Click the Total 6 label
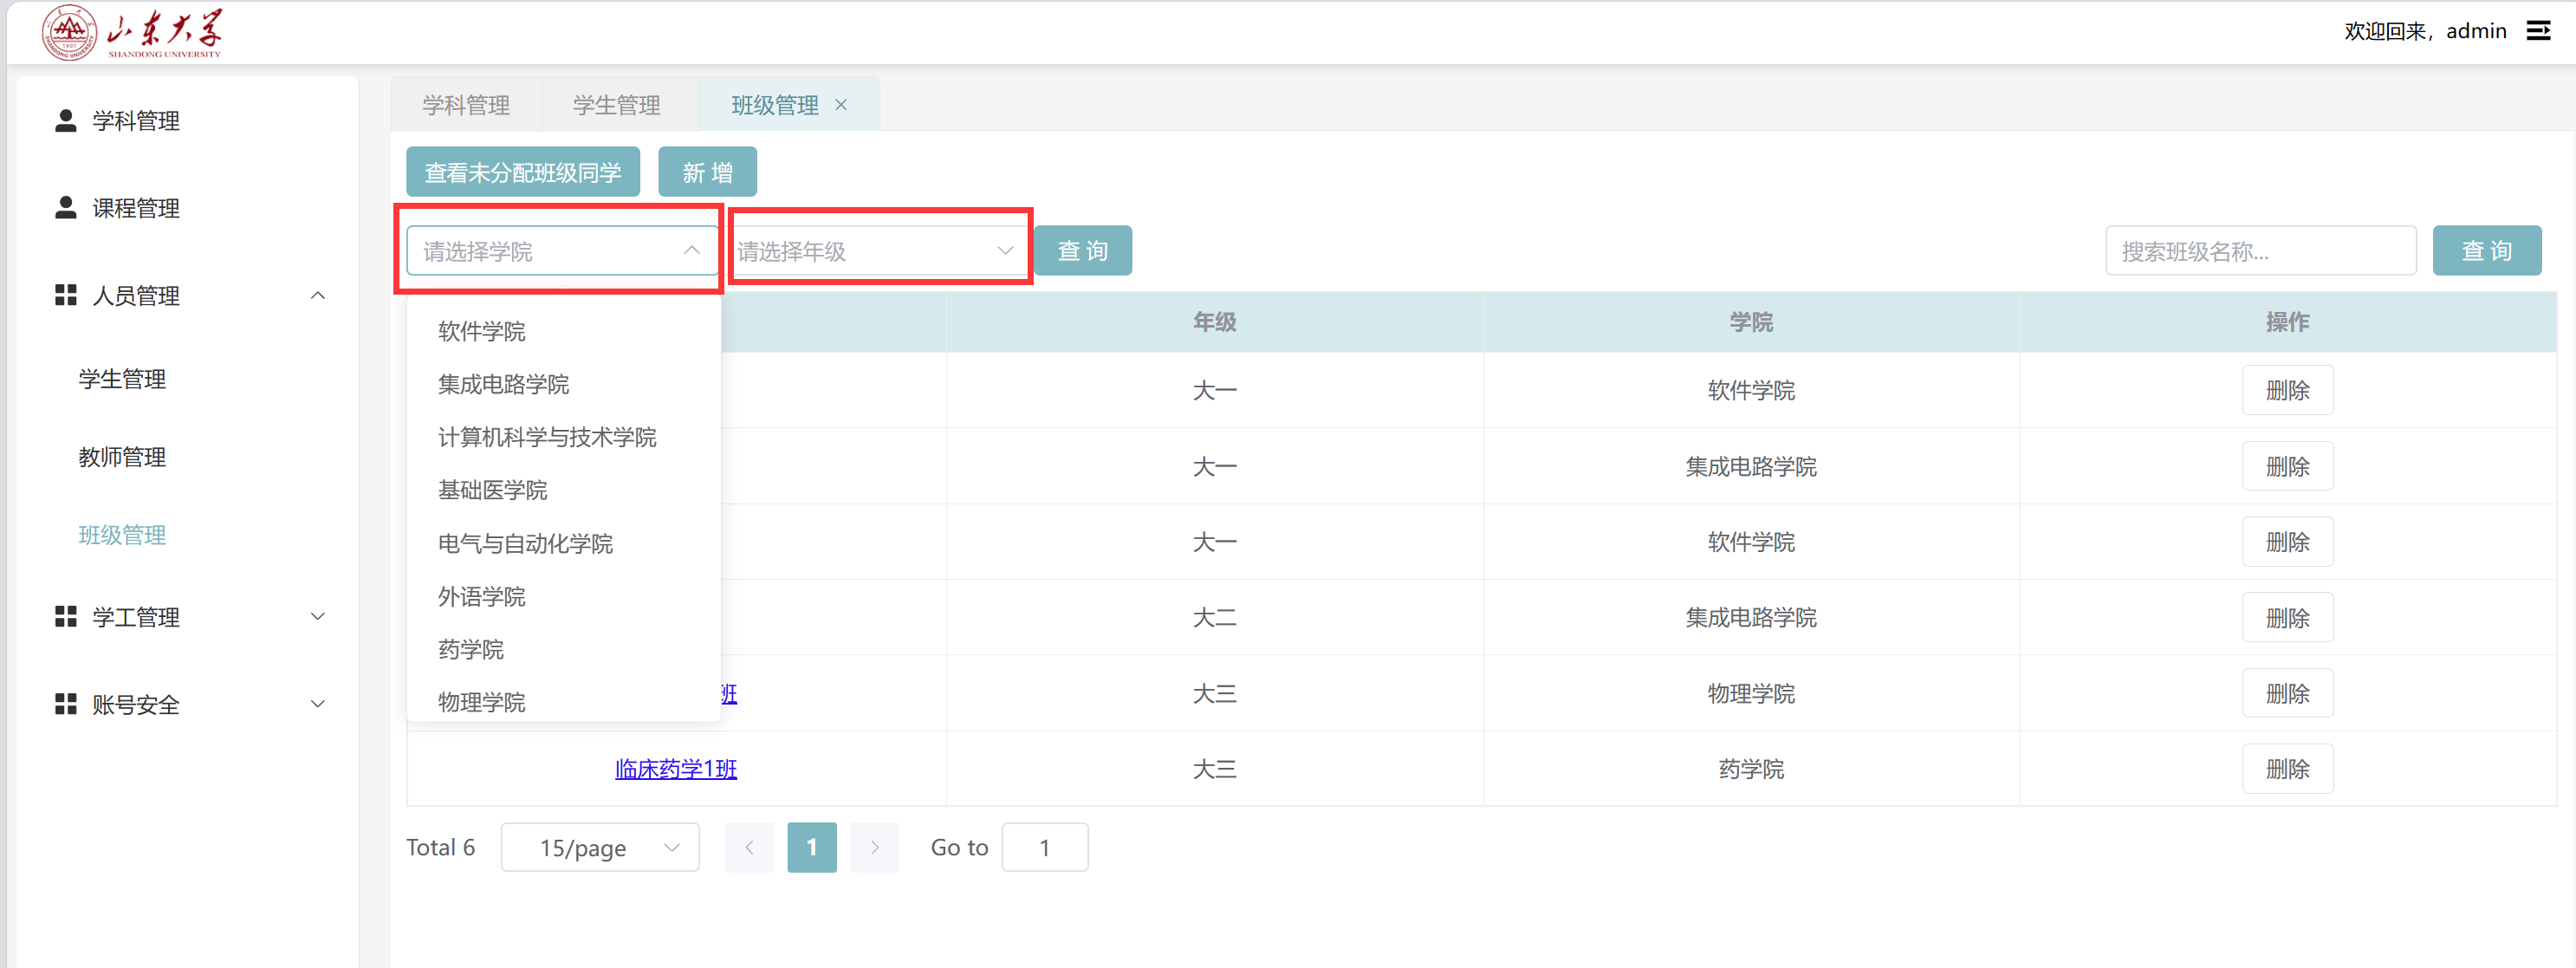Viewport: 2576px width, 968px height. 440,847
